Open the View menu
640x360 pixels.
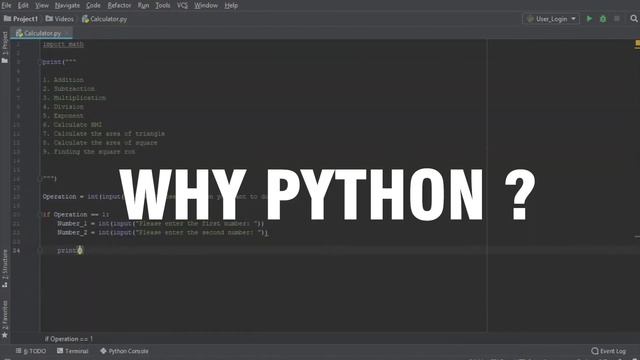42,5
